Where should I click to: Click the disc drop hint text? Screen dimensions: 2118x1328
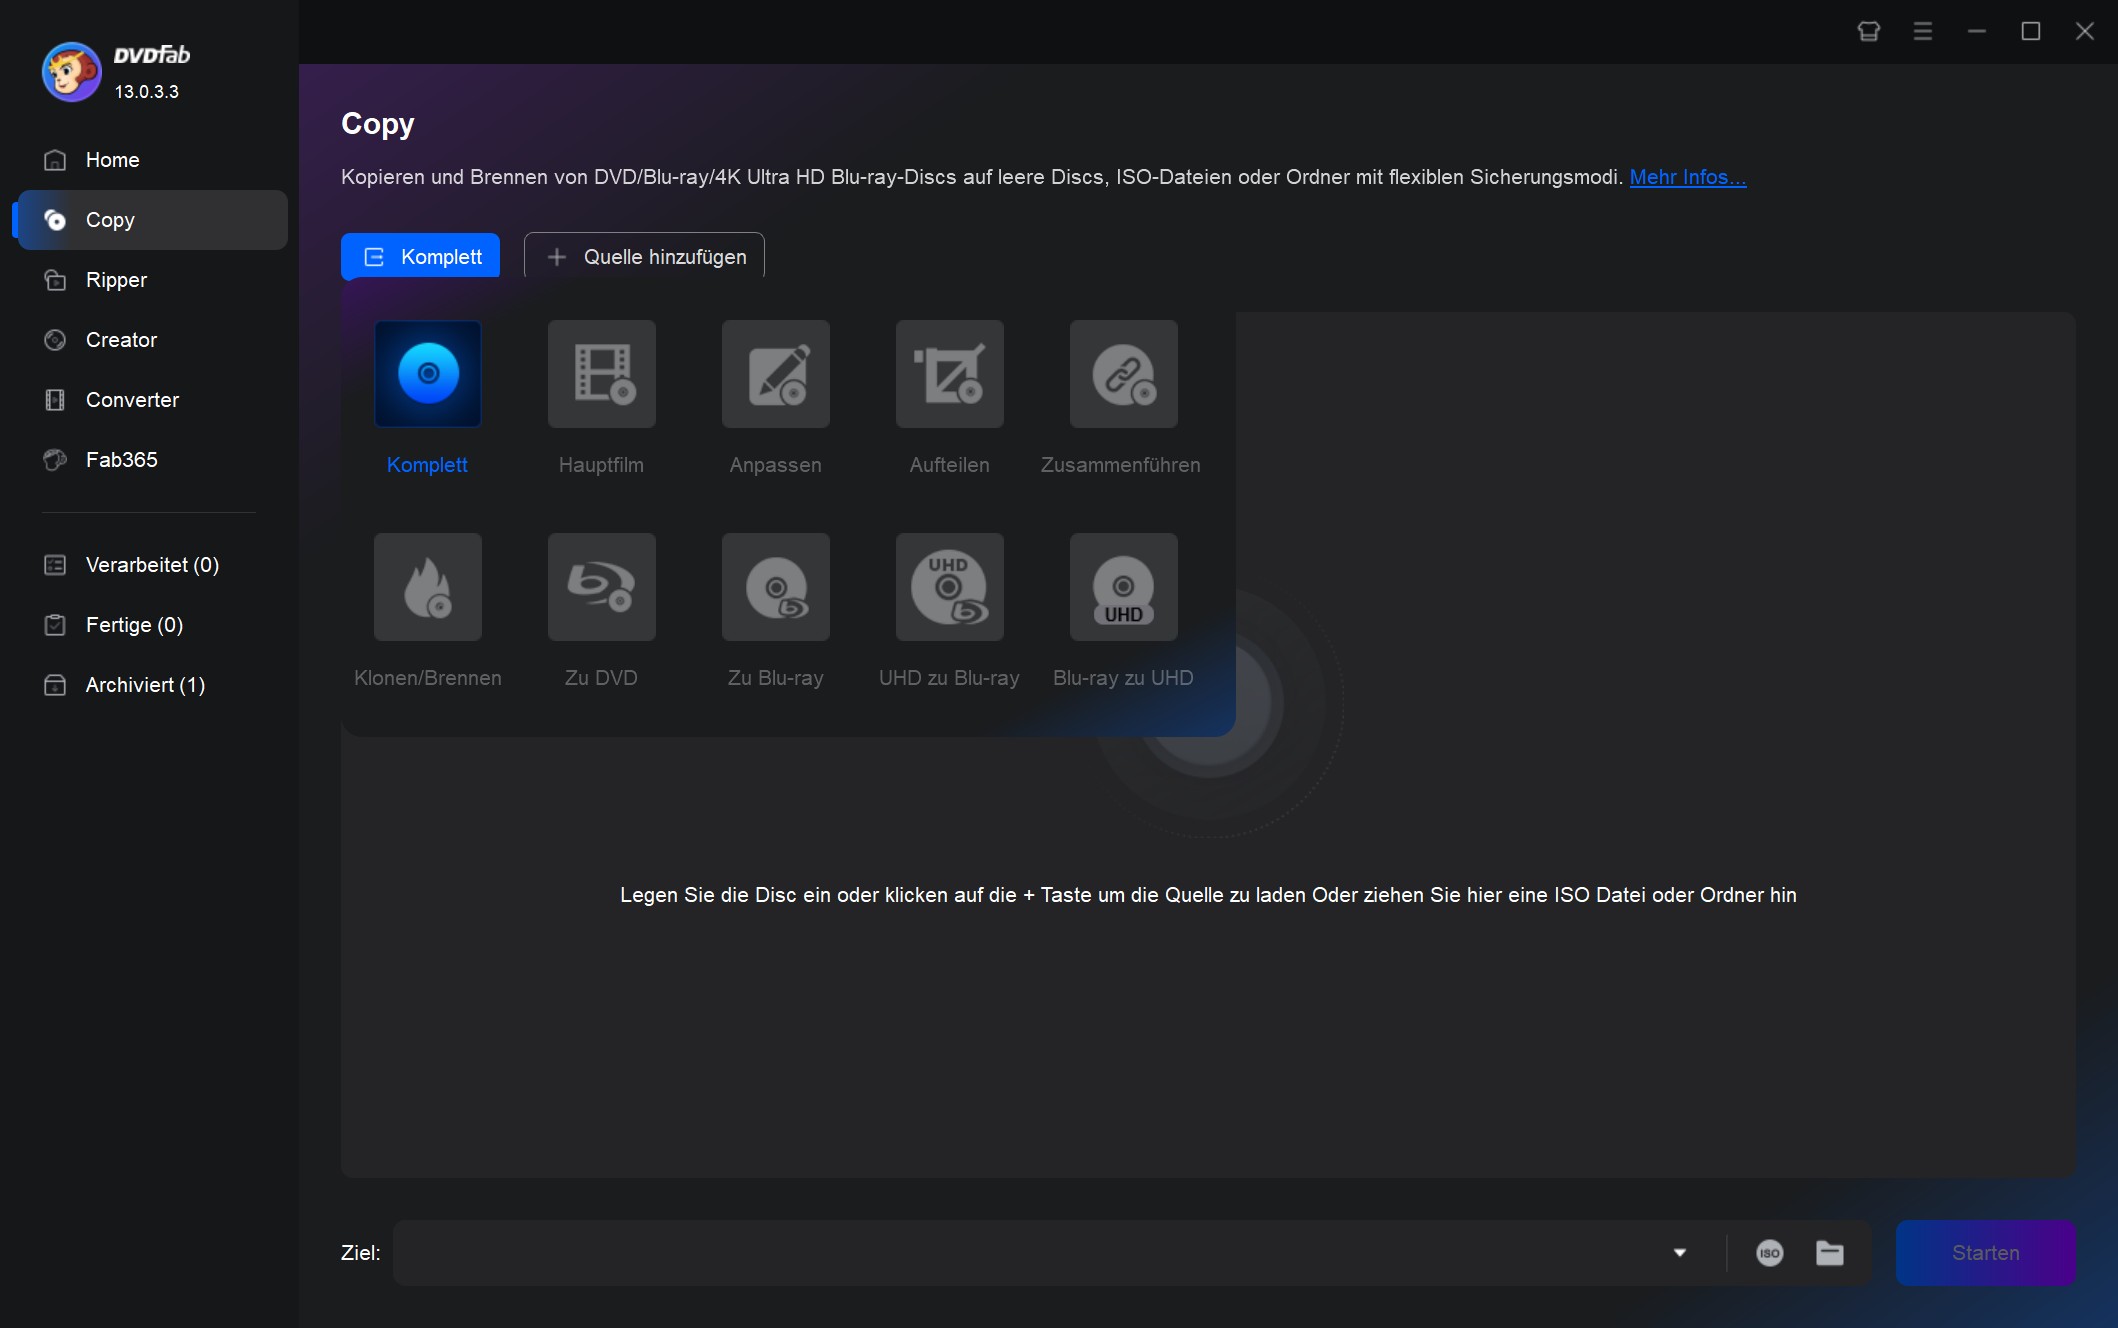tap(1208, 895)
